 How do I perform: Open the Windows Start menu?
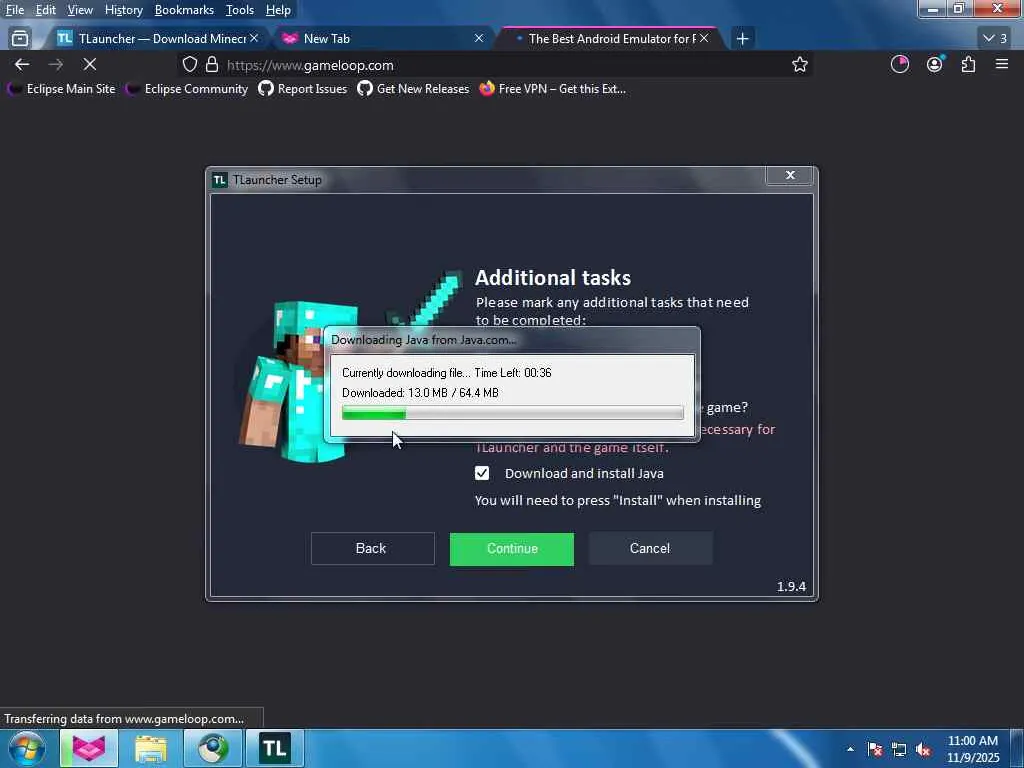pyautogui.click(x=27, y=748)
